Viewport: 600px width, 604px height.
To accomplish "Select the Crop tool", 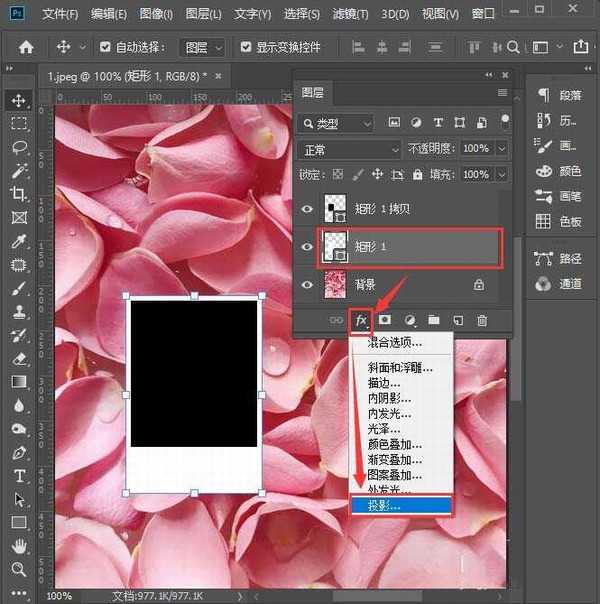I will click(19, 194).
